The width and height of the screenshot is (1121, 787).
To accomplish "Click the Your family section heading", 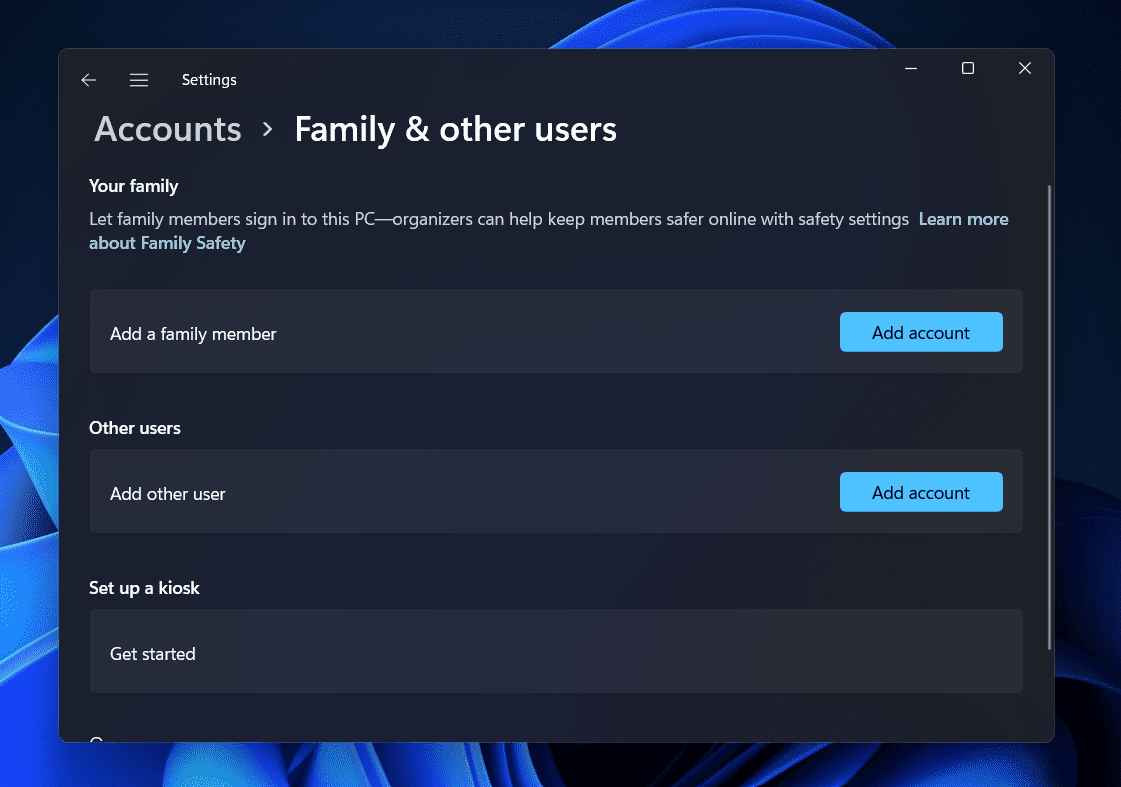I will [133, 186].
